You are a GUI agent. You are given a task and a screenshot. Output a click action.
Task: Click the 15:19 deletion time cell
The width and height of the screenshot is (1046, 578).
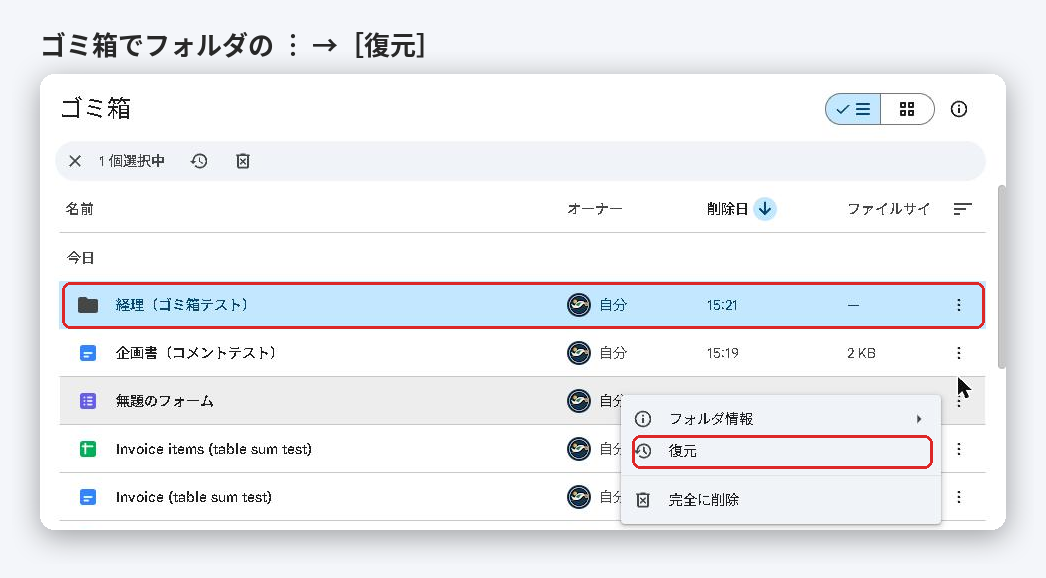722,353
